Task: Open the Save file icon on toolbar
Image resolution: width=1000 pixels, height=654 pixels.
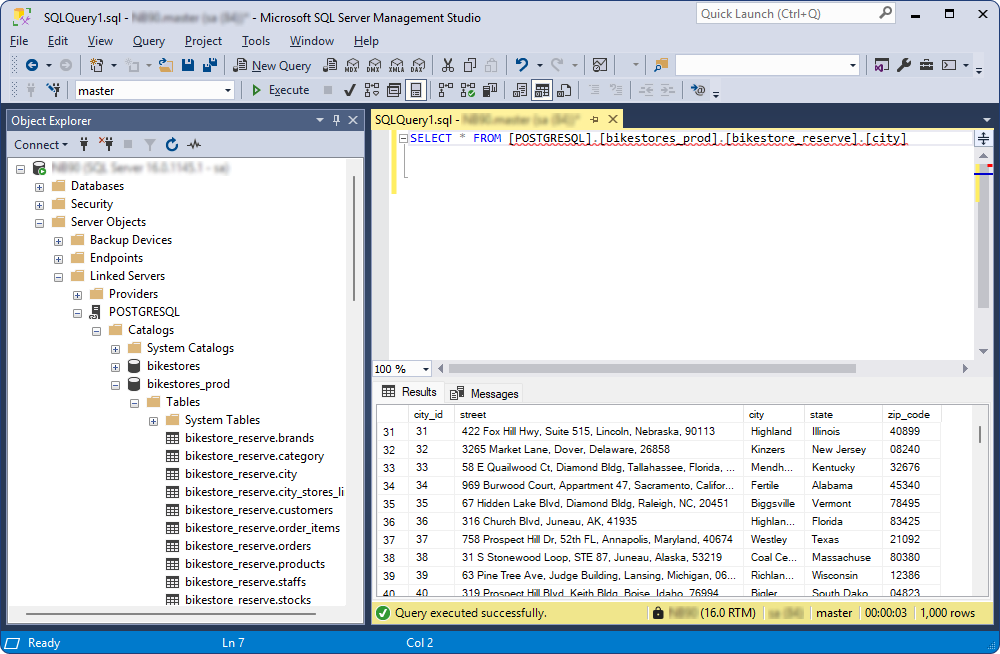Action: (187, 65)
